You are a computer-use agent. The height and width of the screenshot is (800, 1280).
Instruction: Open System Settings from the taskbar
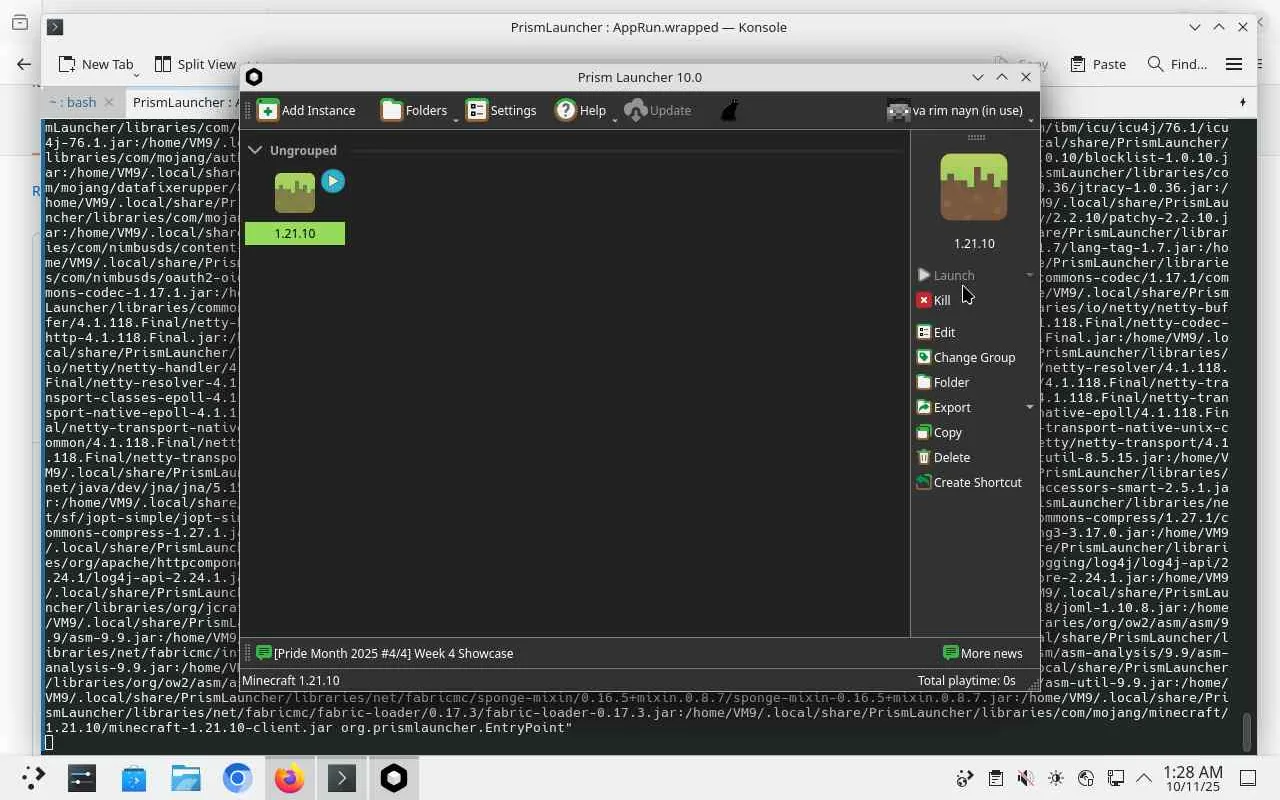click(82, 778)
